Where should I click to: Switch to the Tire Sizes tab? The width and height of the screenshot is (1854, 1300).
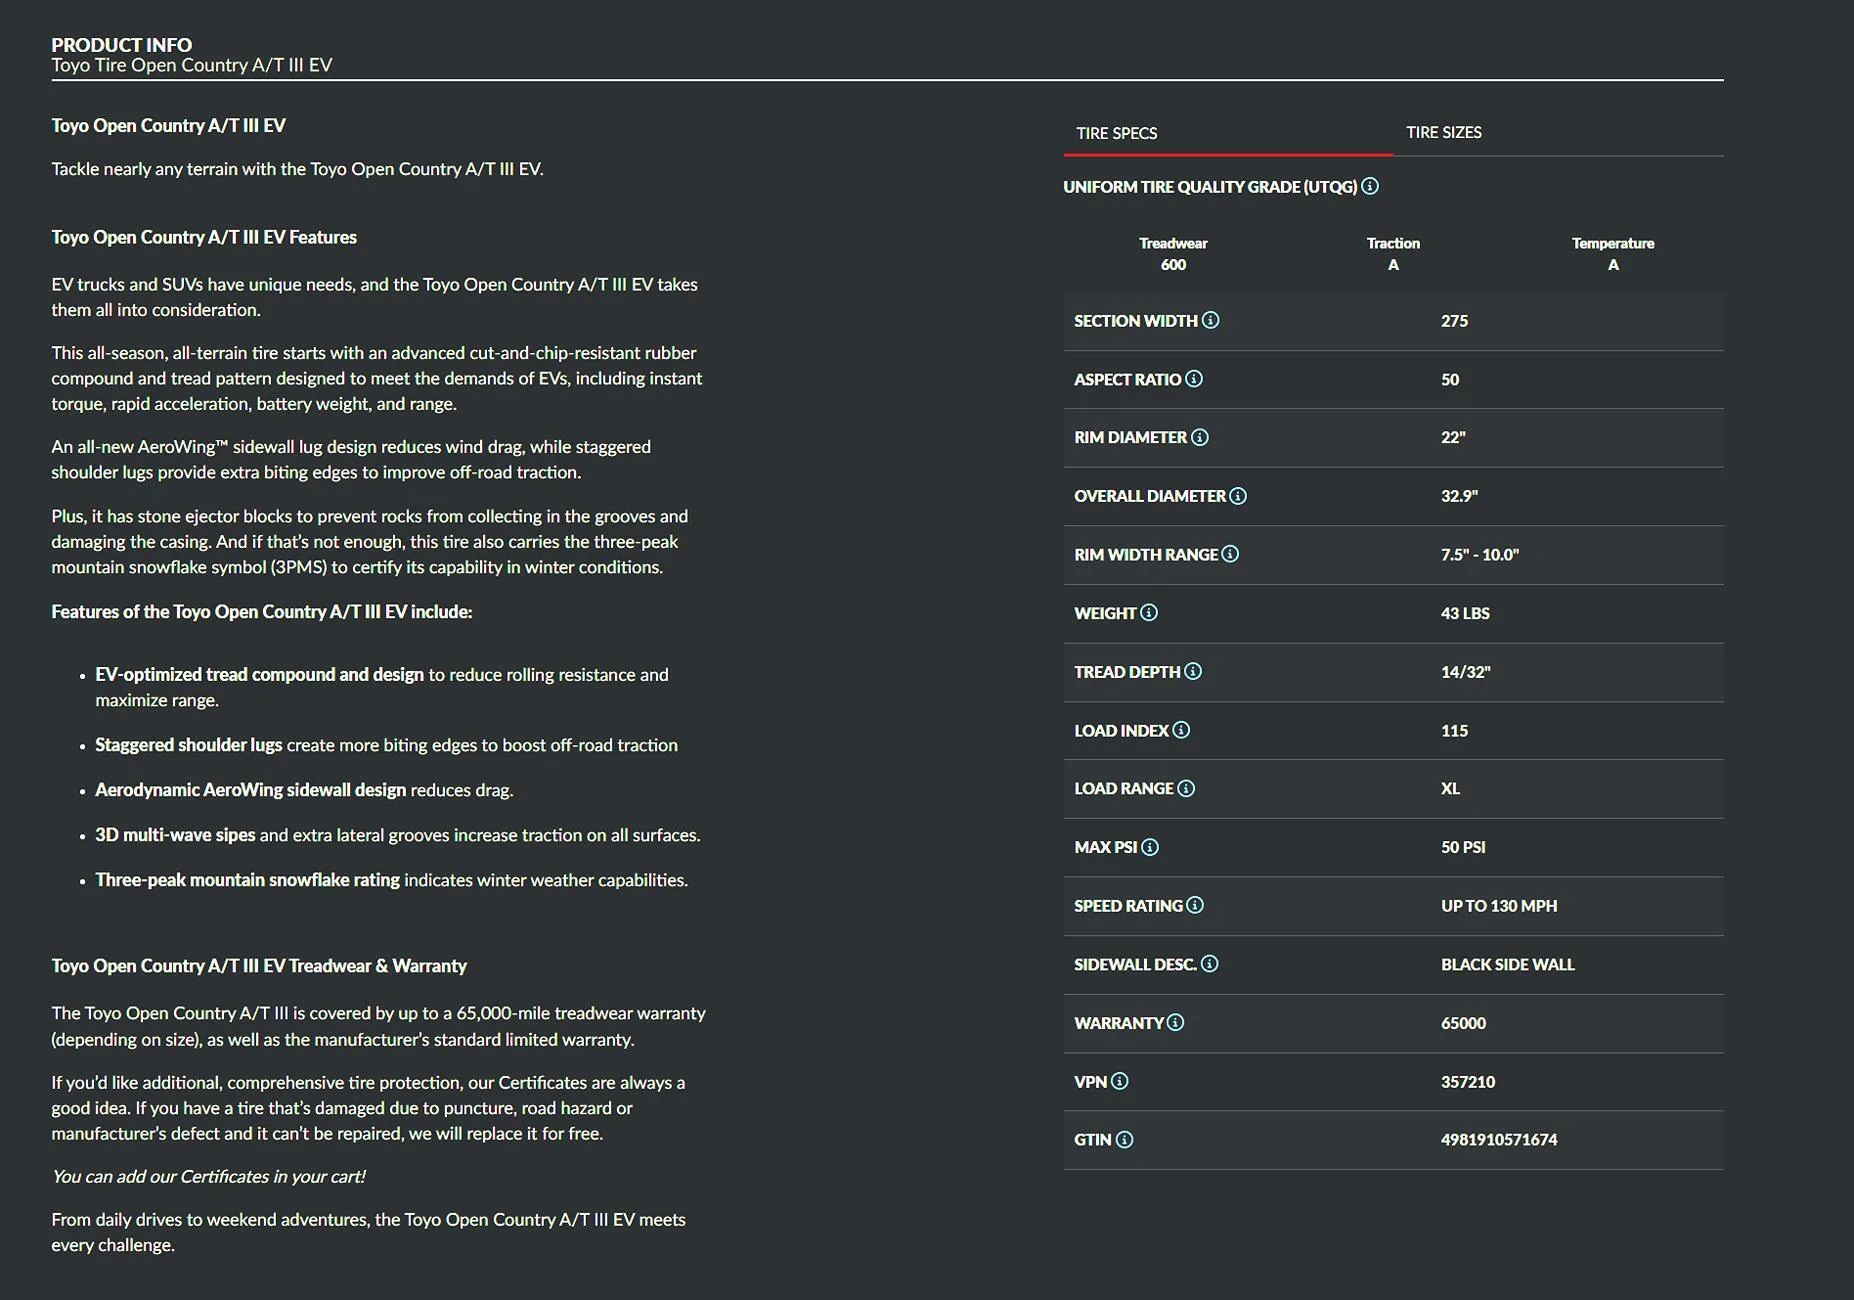coord(1558,133)
